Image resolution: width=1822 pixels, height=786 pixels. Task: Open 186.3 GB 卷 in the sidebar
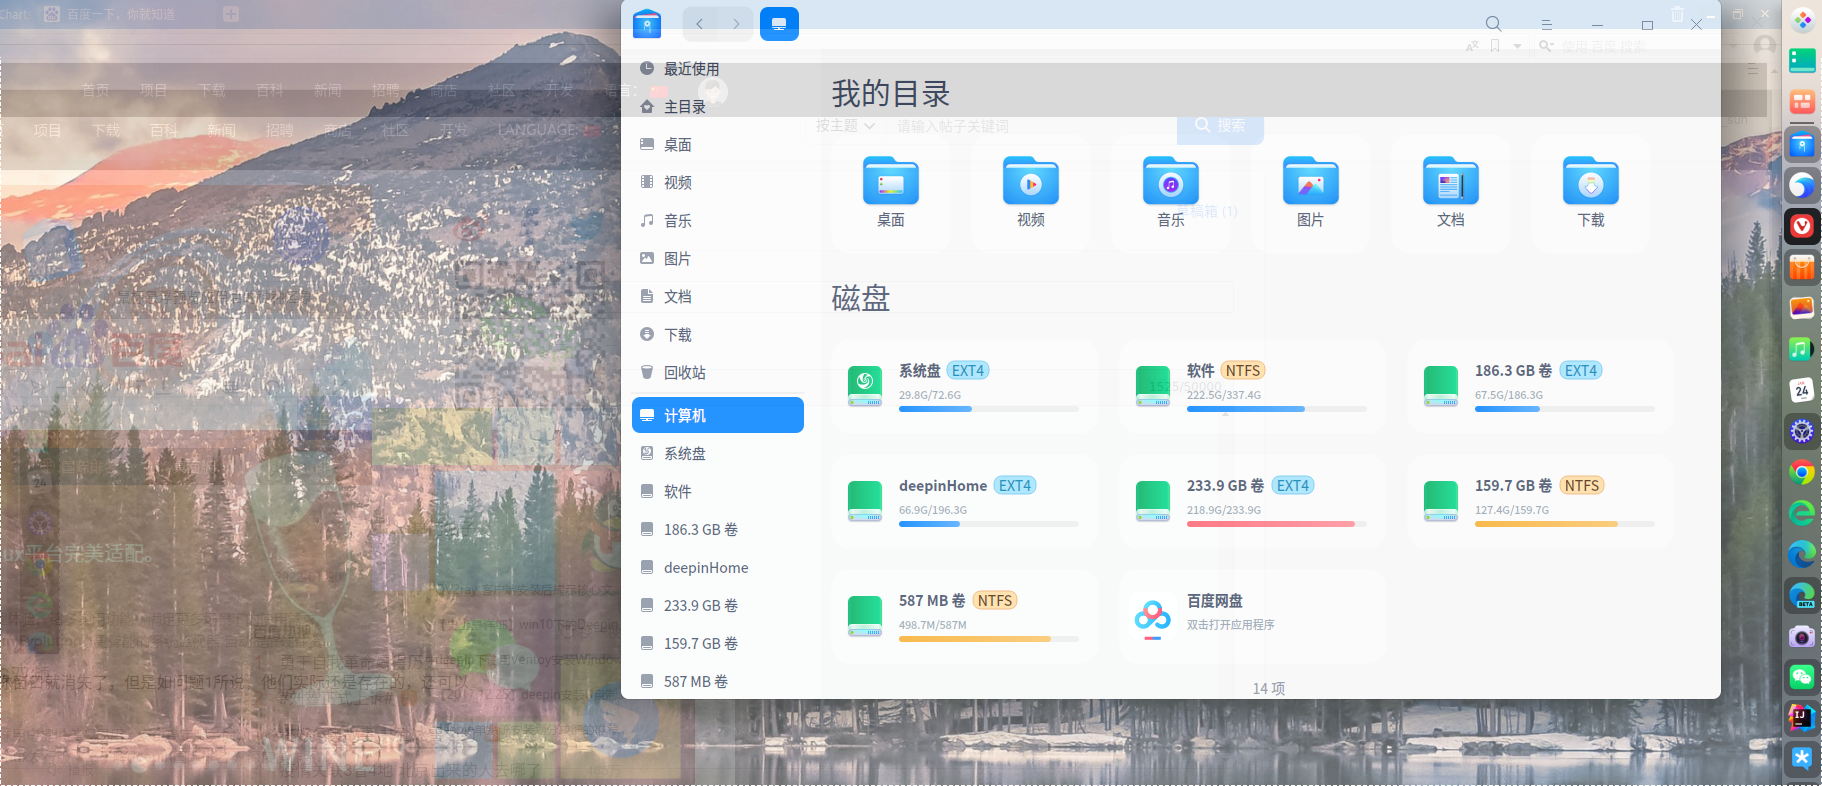pyautogui.click(x=718, y=530)
